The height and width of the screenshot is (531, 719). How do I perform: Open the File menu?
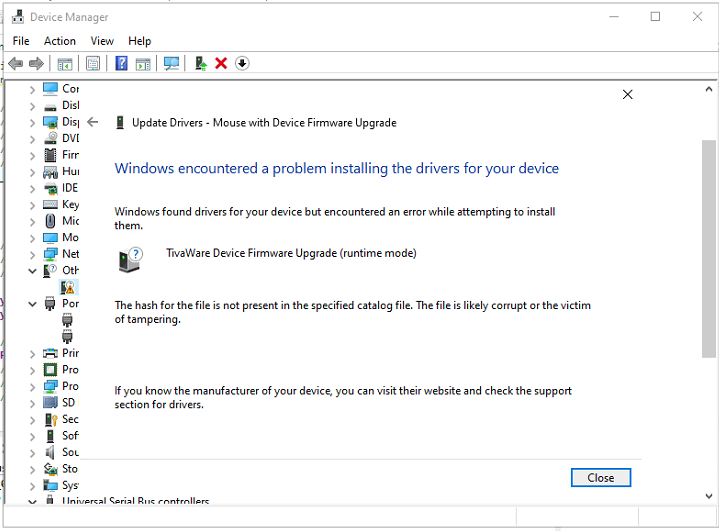coord(21,41)
